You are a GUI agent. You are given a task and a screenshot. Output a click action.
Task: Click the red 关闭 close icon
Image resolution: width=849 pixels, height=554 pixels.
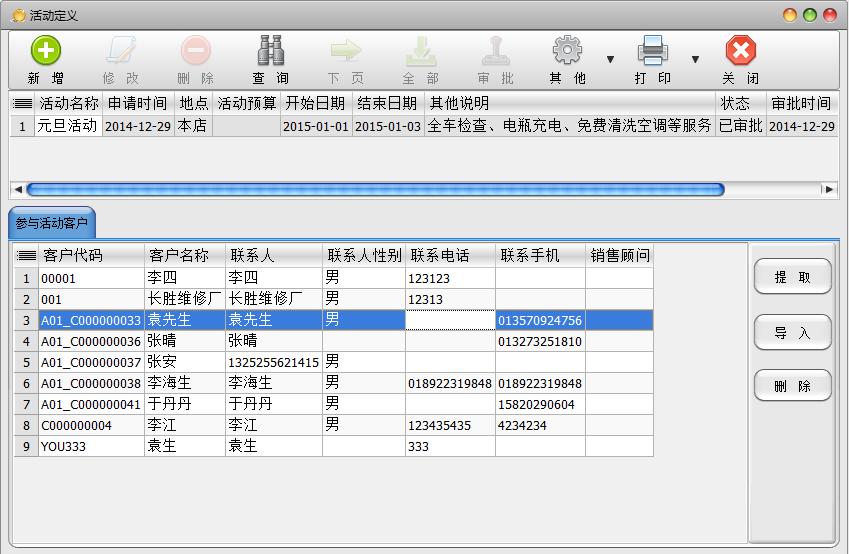(x=740, y=51)
